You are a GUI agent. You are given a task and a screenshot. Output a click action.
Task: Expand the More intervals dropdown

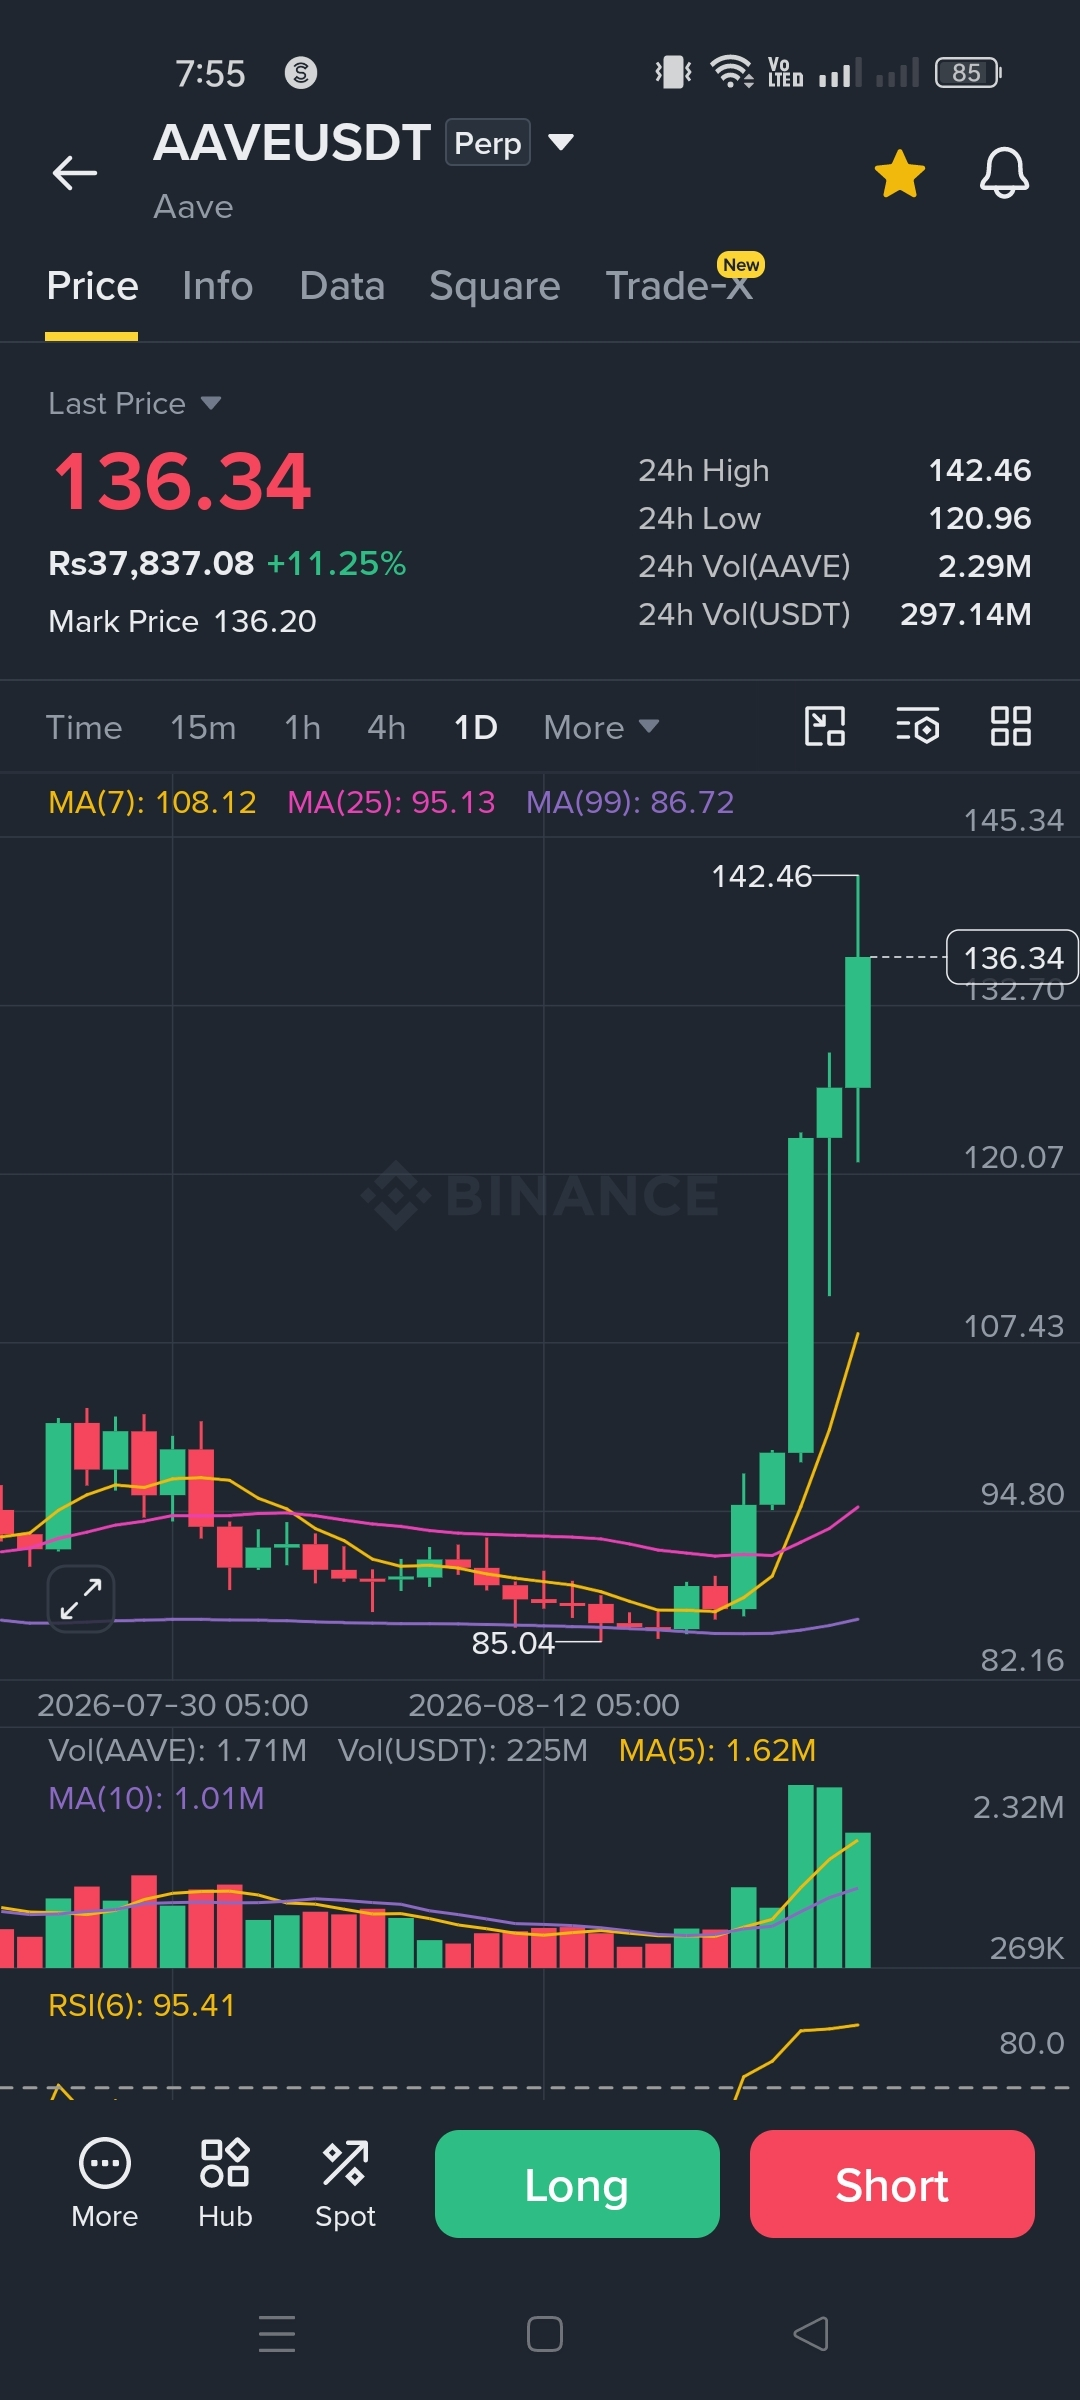tap(601, 727)
